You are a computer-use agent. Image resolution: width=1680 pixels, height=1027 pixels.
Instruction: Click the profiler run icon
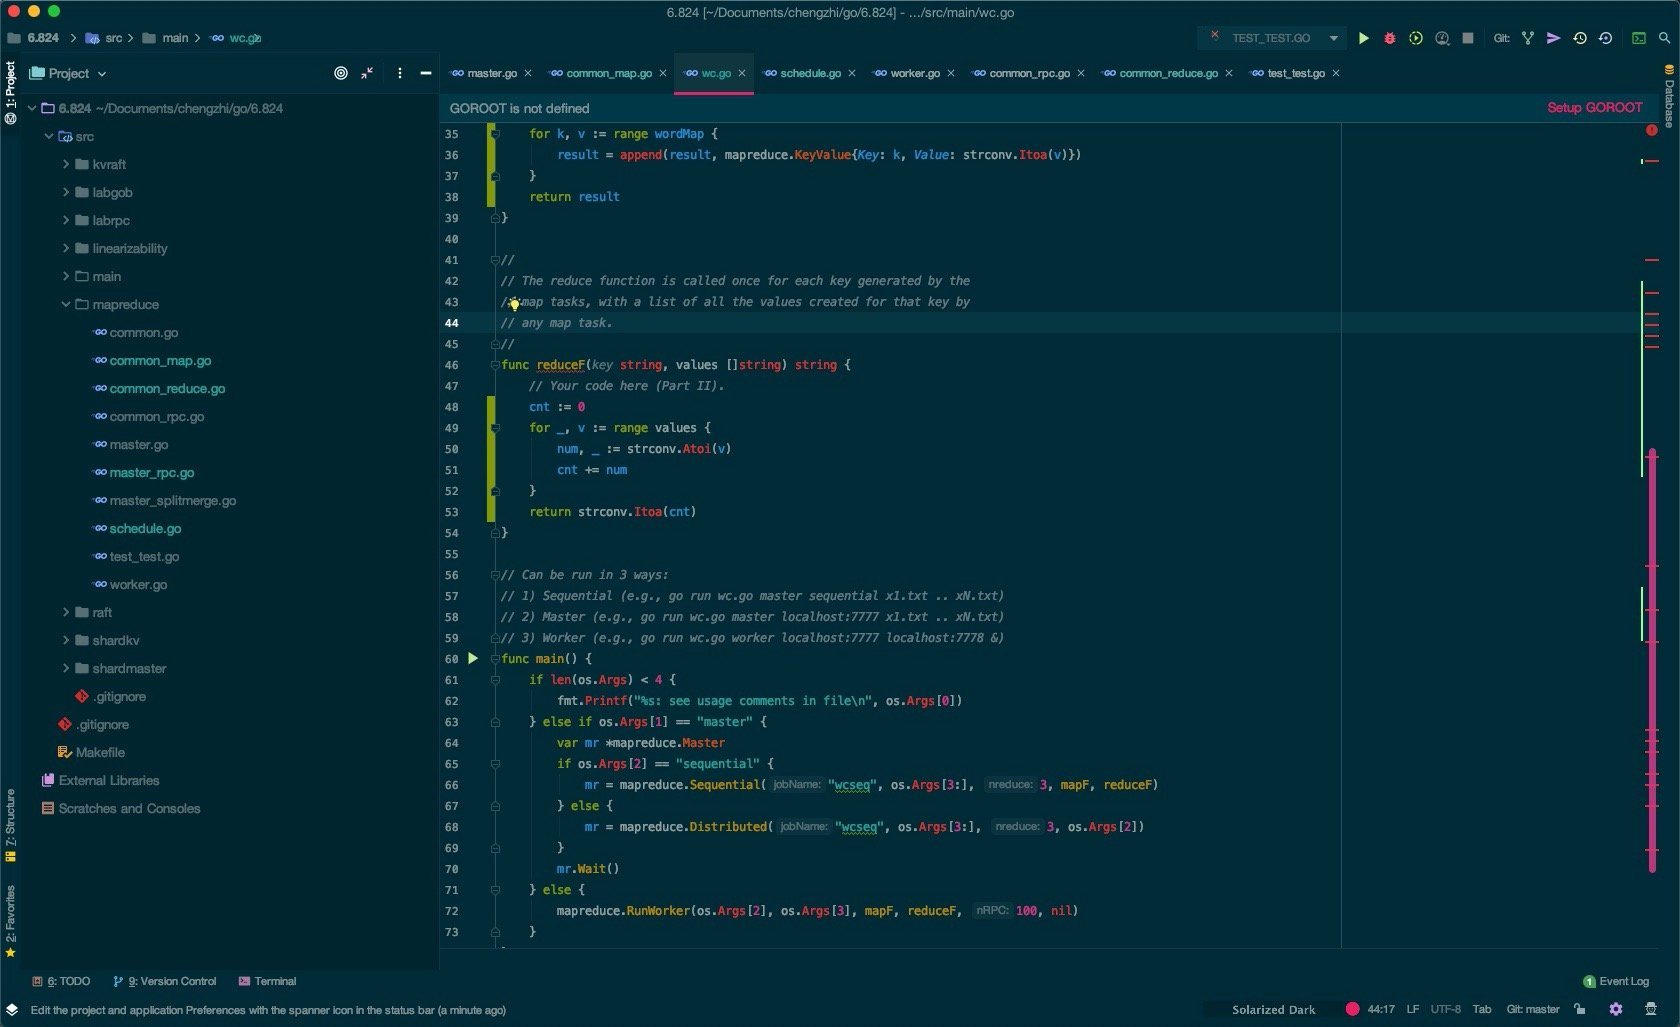tap(1442, 38)
